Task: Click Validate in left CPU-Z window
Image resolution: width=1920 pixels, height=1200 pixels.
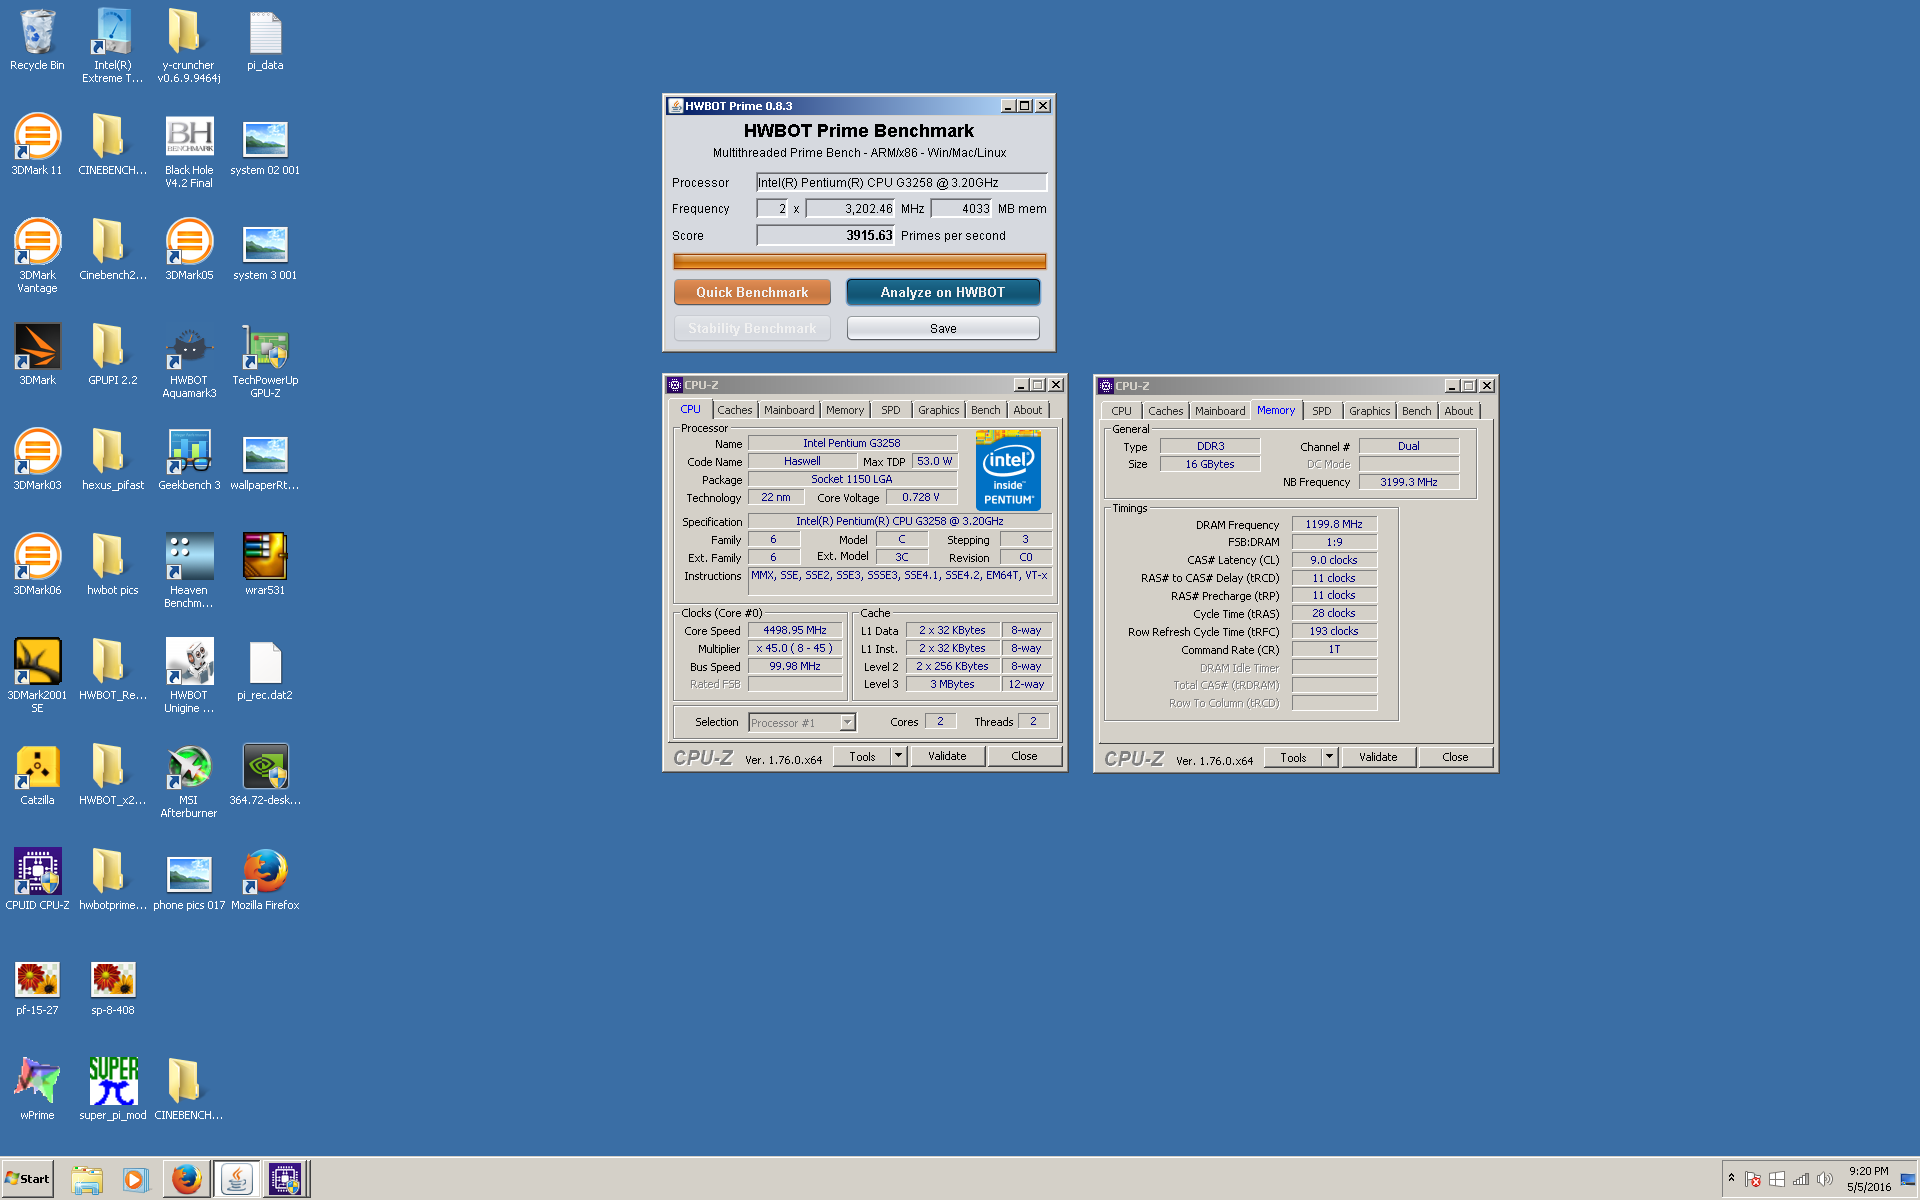Action: pyautogui.click(x=947, y=756)
